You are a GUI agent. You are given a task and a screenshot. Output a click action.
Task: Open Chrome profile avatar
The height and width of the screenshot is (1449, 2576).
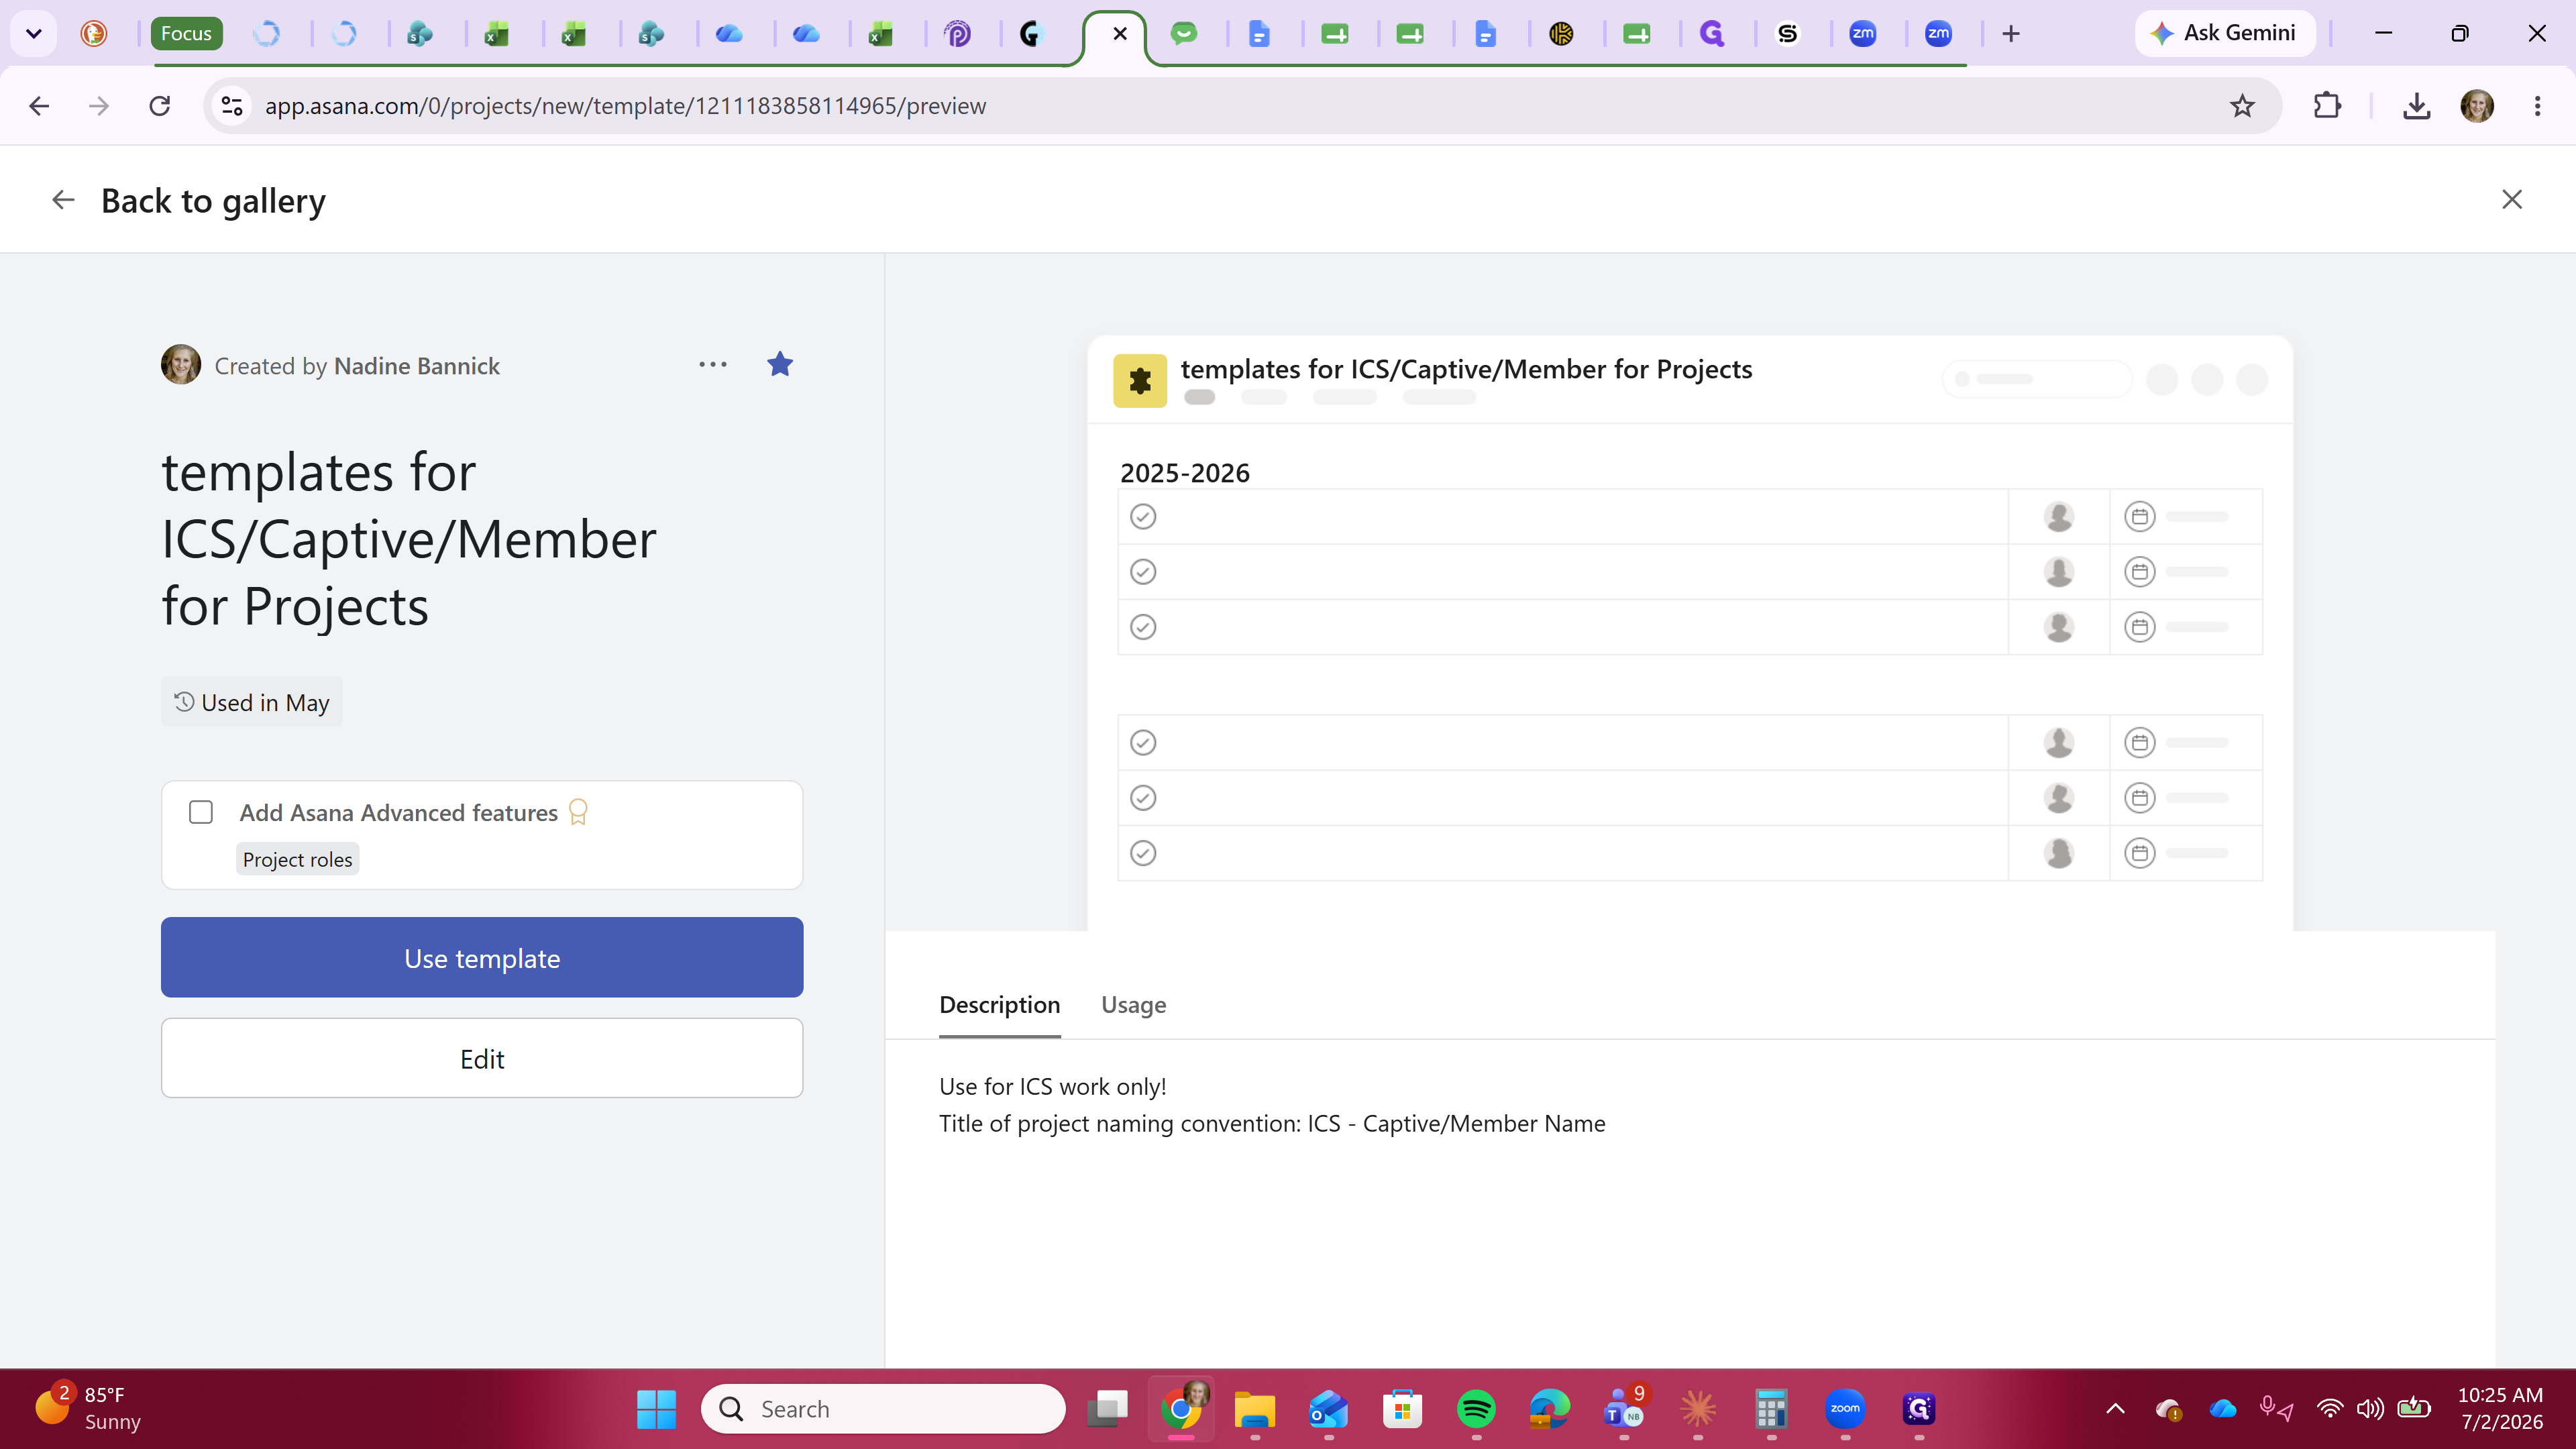coord(2477,106)
